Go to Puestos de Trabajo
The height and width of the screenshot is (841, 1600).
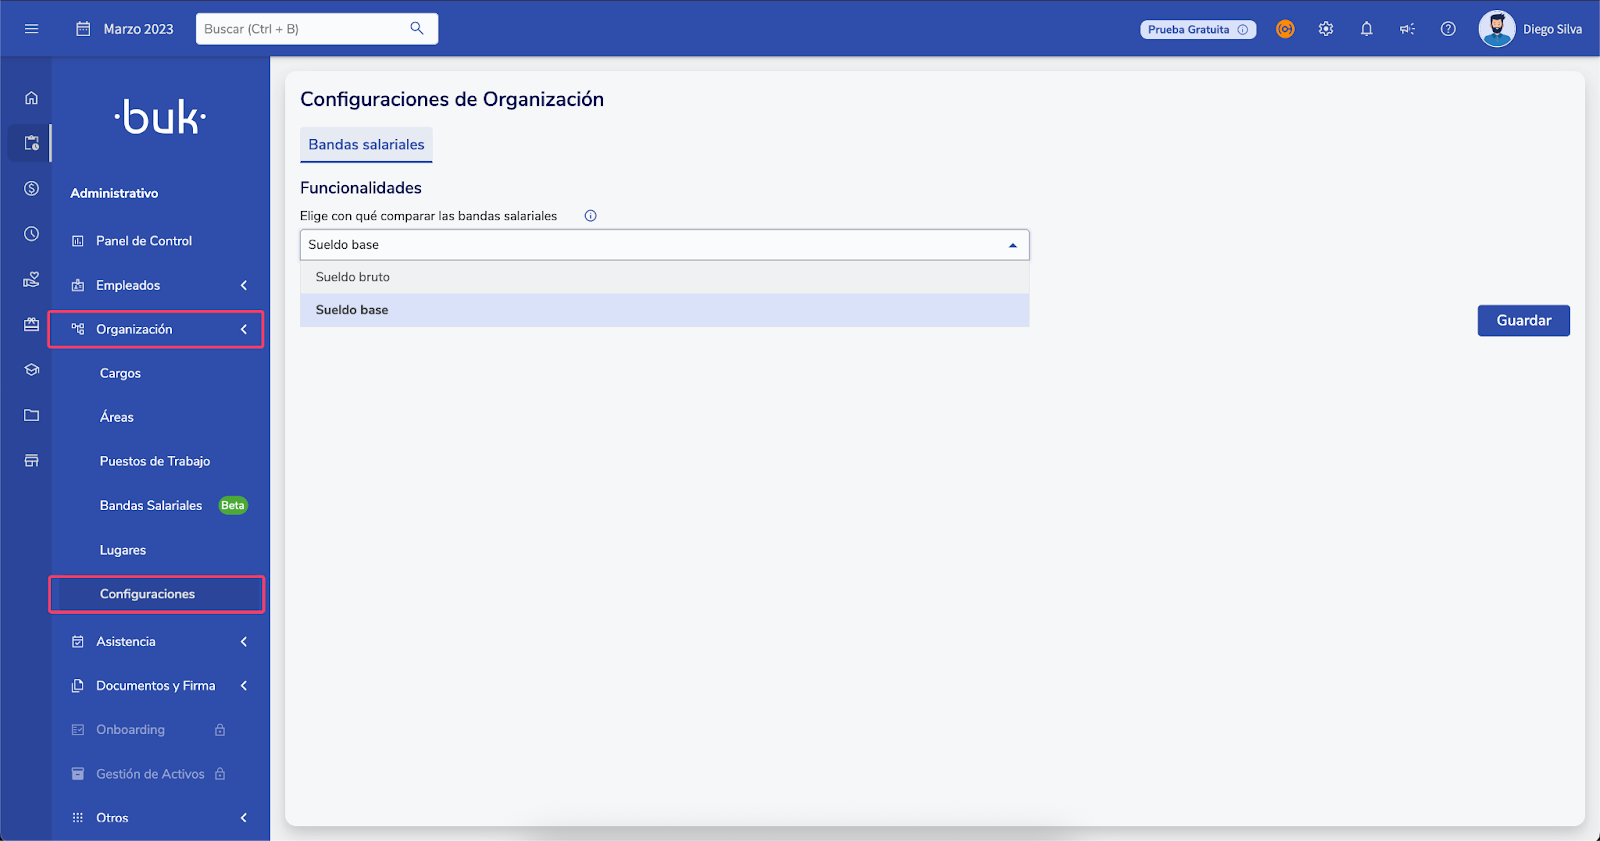[155, 461]
